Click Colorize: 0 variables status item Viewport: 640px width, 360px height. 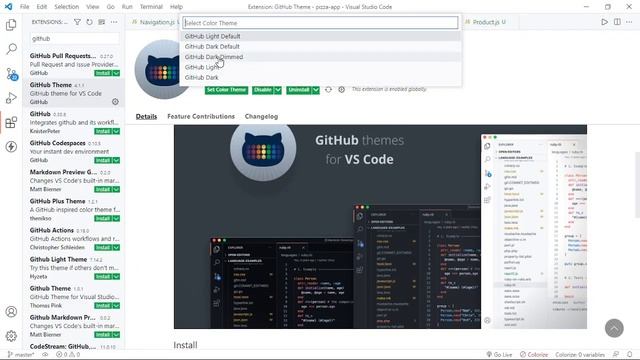pyautogui.click(x=580, y=355)
